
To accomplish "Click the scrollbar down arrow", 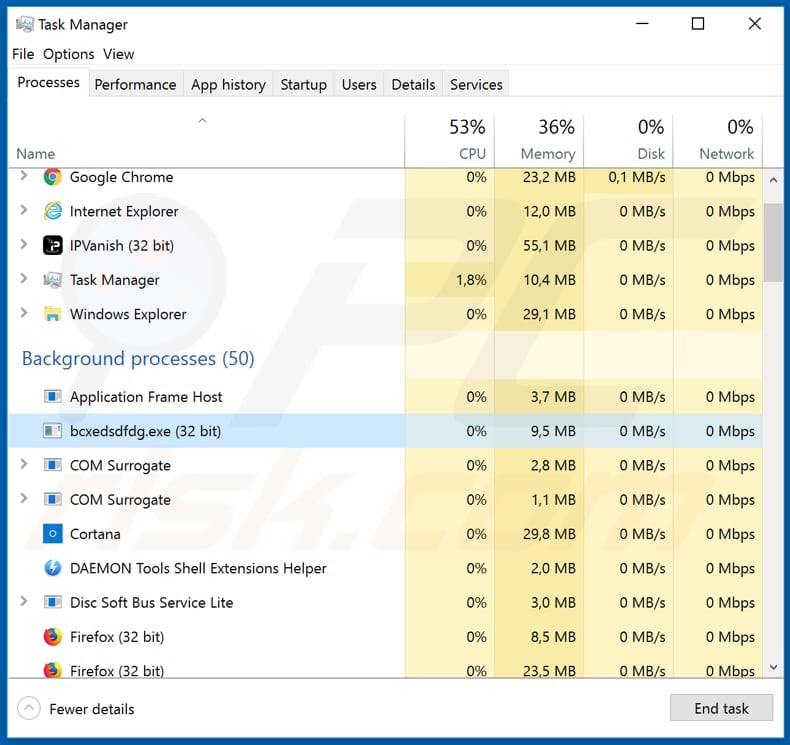I will (773, 667).
